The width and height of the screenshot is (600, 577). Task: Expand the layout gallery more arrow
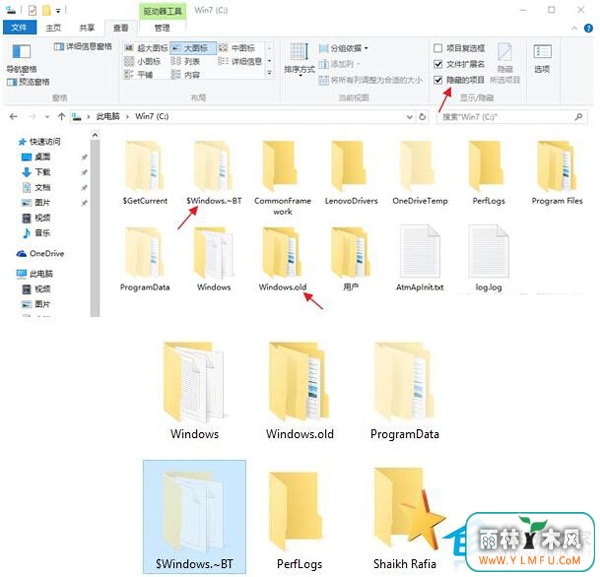tap(270, 73)
